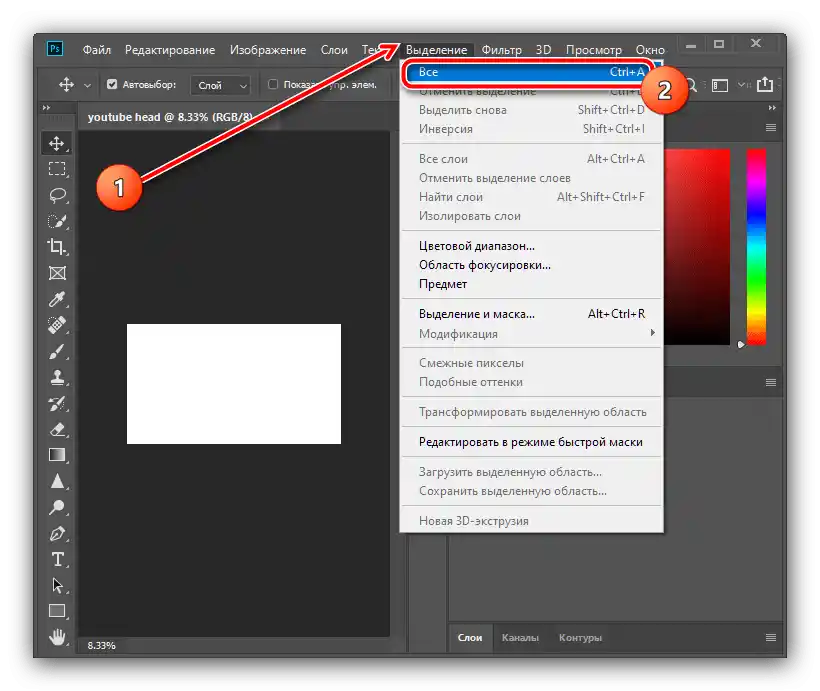Open the workspace switcher dropdown arrow

(x=743, y=85)
